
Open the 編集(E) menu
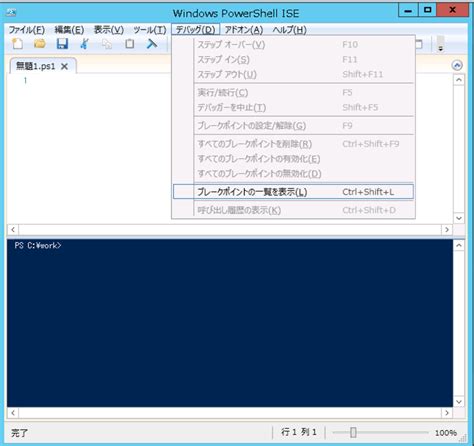[69, 30]
